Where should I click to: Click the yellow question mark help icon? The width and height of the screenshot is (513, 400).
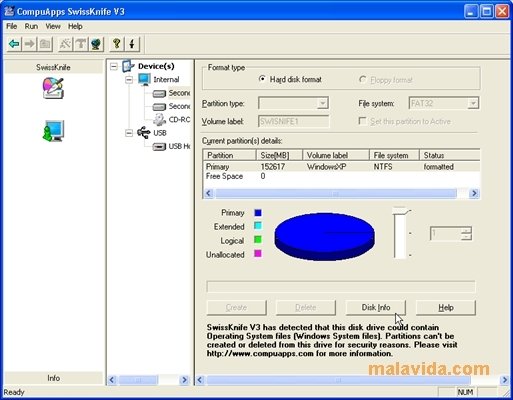(116, 44)
